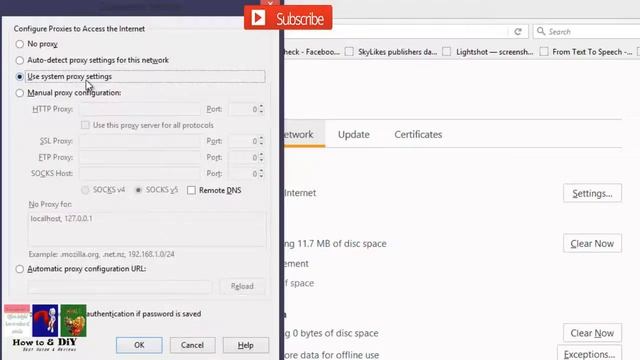Open the Facebook bookmark in bookmarks bar
This screenshot has width=640, height=360.
pyautogui.click(x=312, y=52)
